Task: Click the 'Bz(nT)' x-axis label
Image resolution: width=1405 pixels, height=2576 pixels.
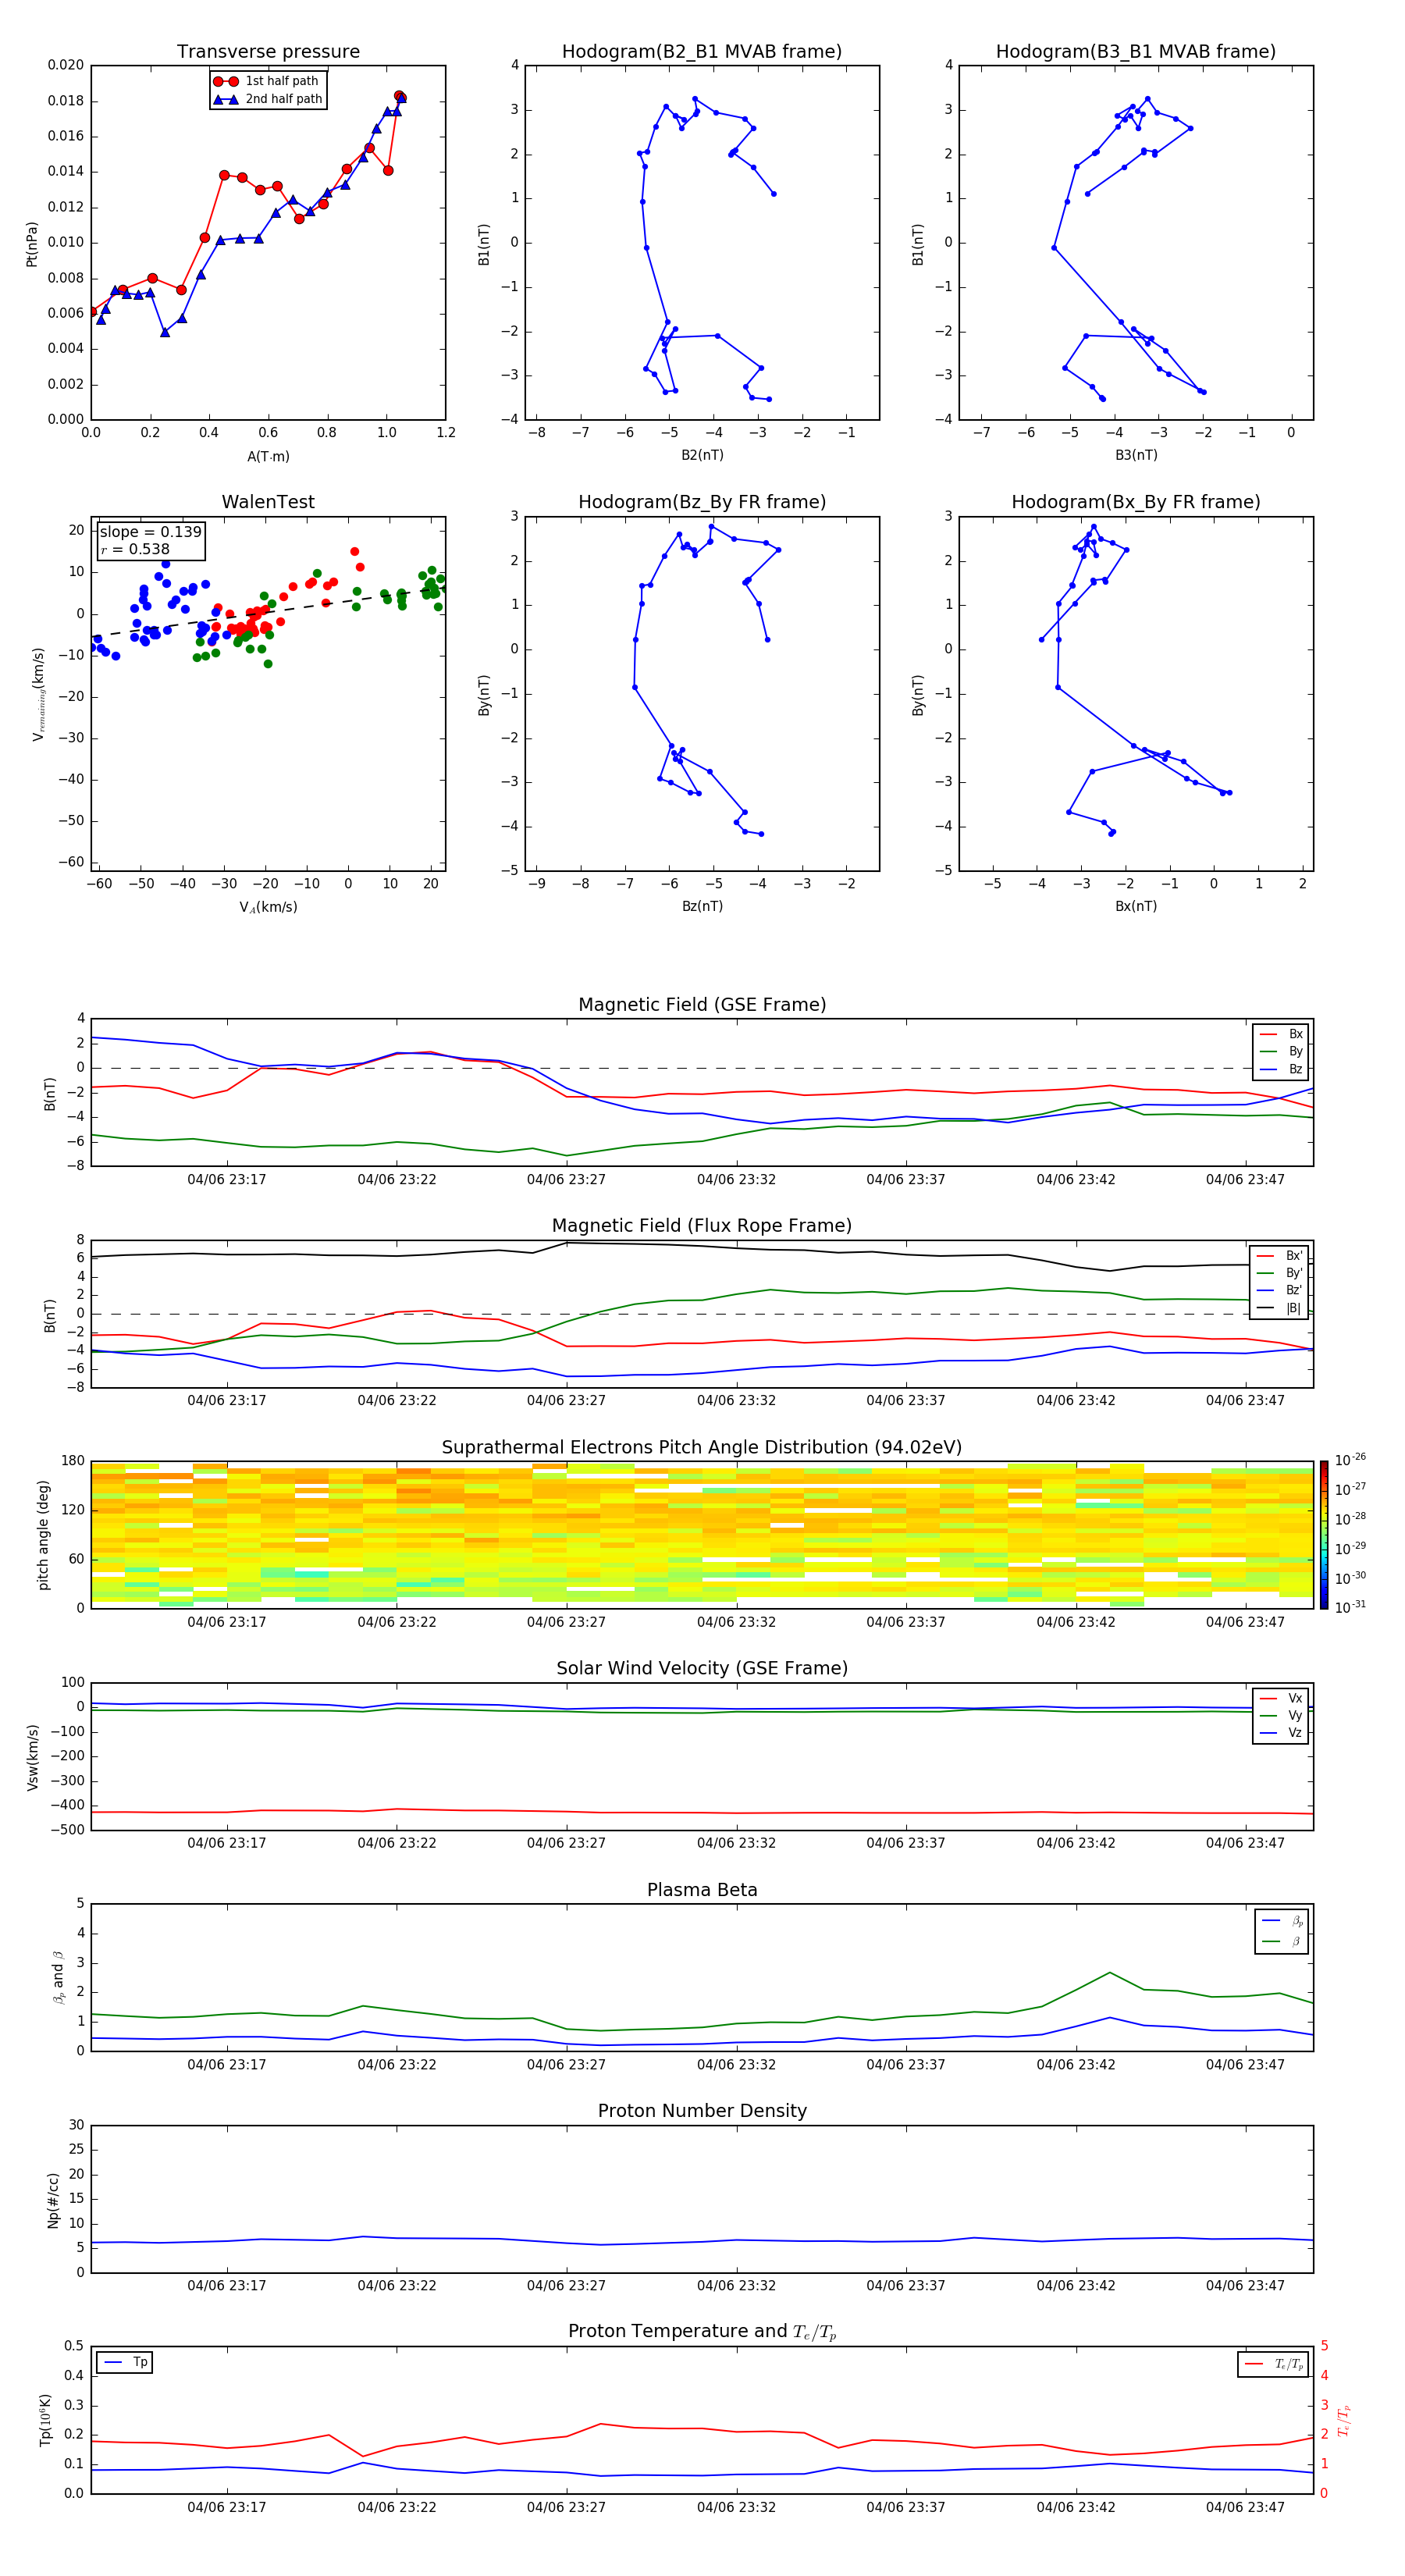Action: 702,906
